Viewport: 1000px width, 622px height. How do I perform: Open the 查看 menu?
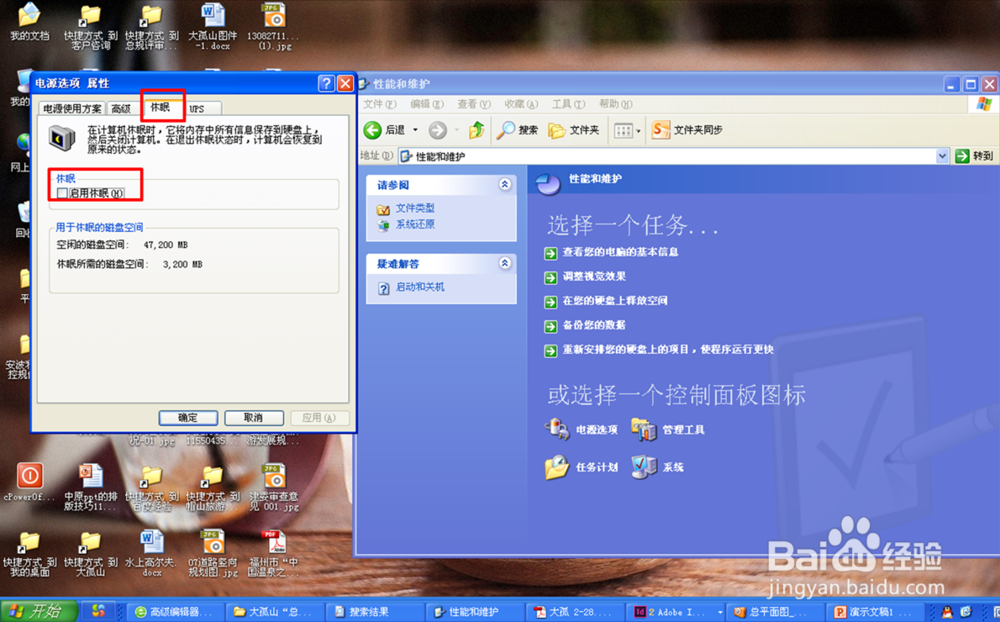tap(474, 104)
